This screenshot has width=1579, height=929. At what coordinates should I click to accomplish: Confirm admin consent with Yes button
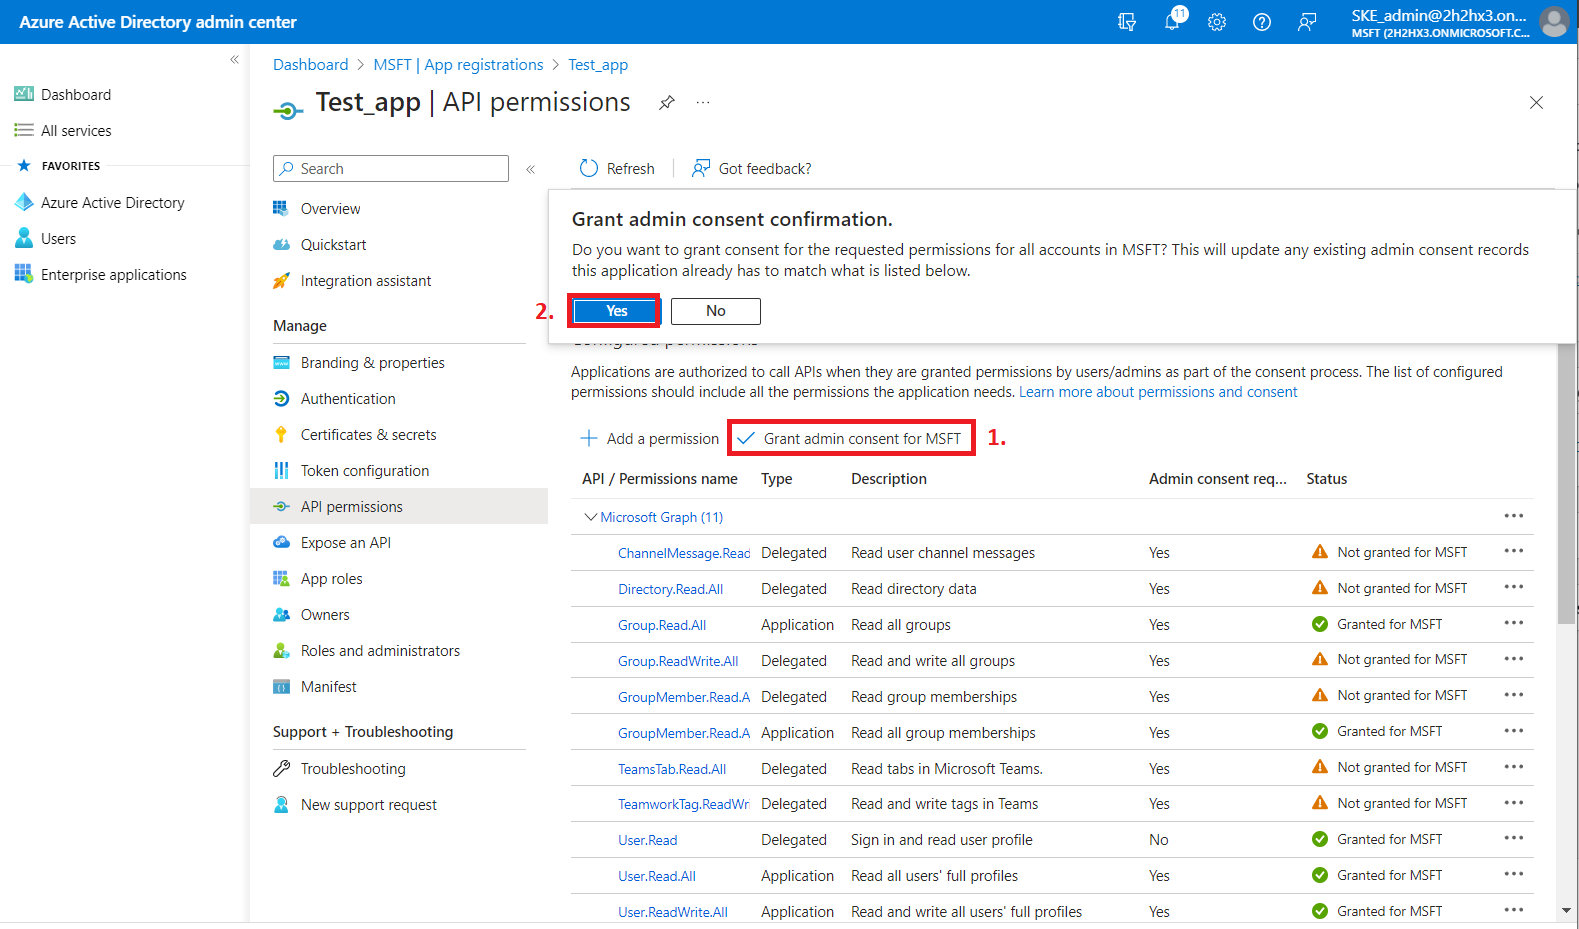point(615,311)
